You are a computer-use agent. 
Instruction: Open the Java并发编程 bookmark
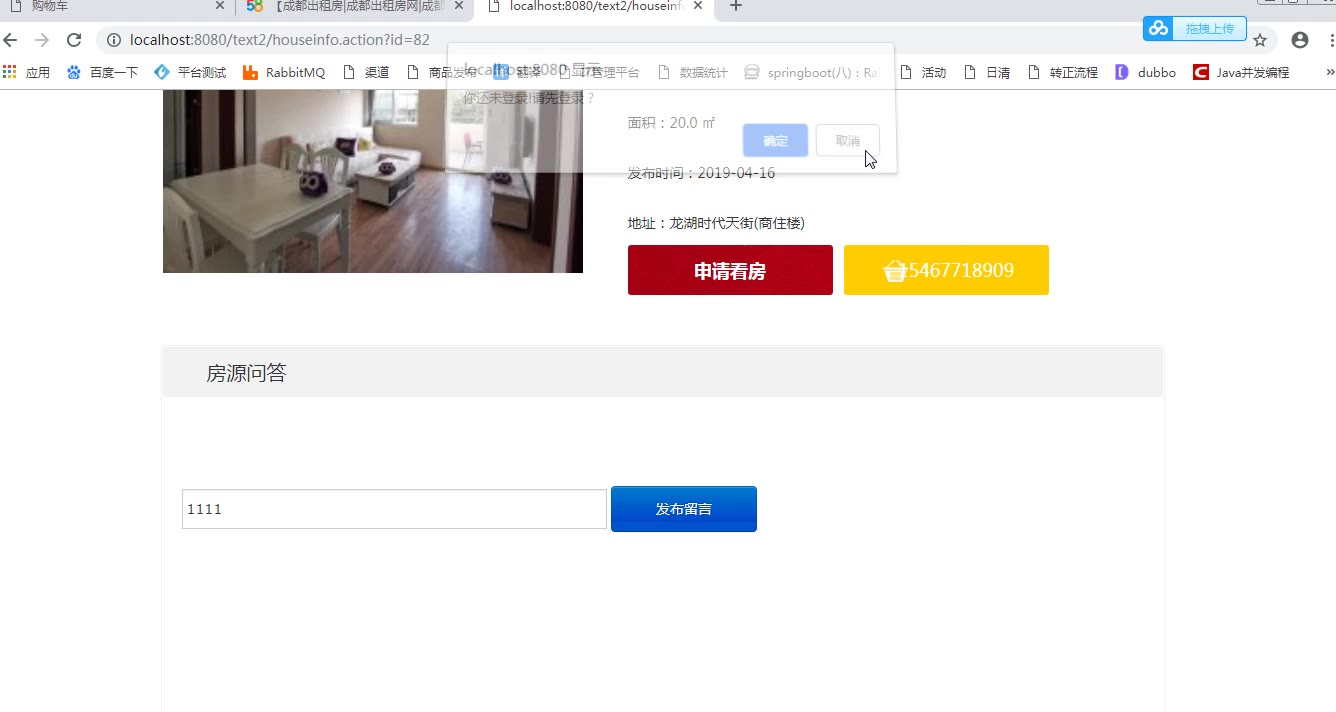point(1242,72)
